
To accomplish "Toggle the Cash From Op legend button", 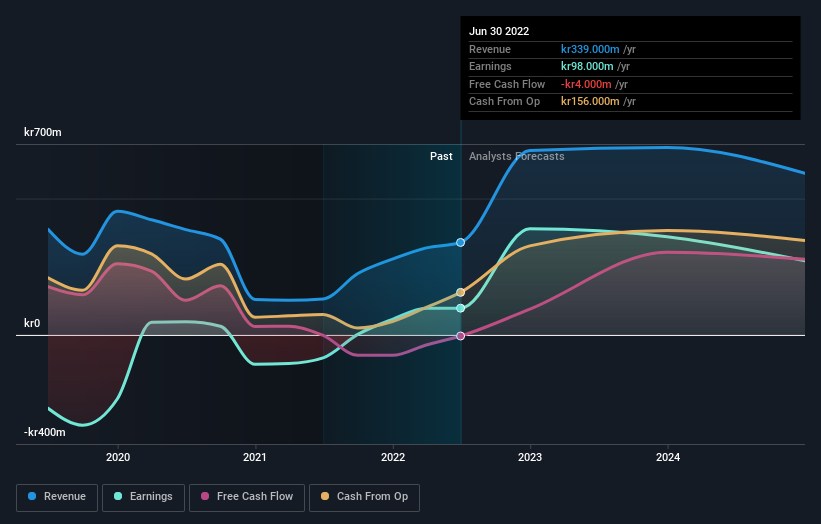I will (364, 497).
